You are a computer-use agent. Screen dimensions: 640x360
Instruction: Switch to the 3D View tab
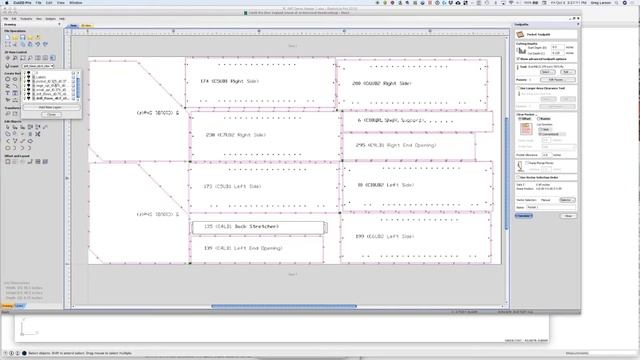pos(86,26)
